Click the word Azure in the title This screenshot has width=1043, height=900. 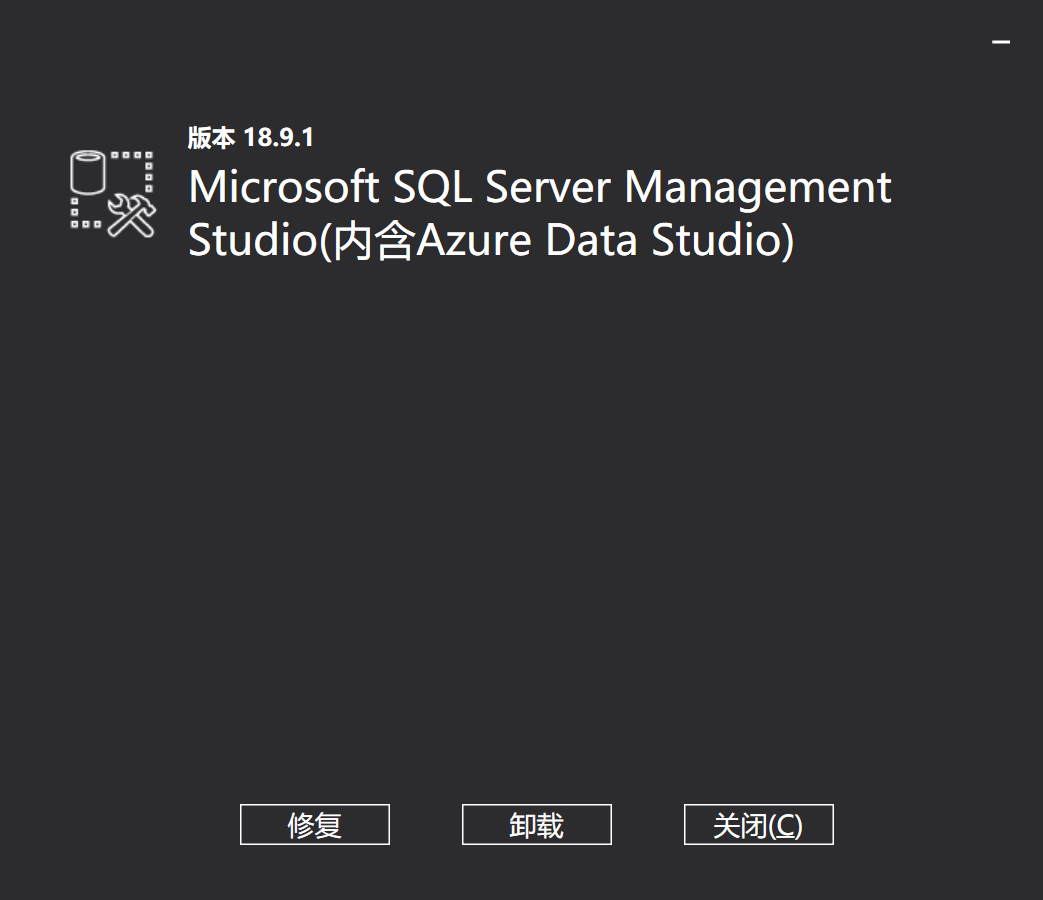tap(473, 241)
